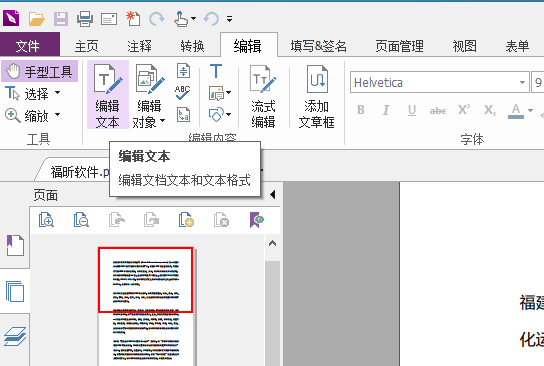
Task: Select the 福昕软件 document tab
Action: [79, 172]
